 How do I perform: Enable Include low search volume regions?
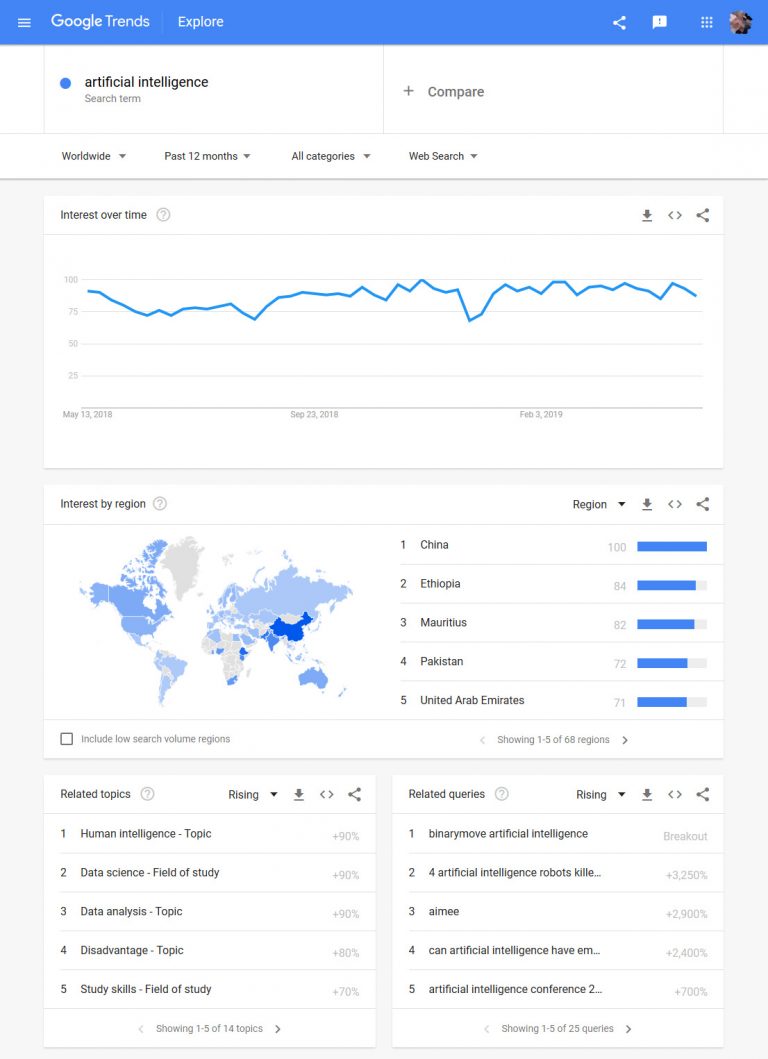(67, 739)
